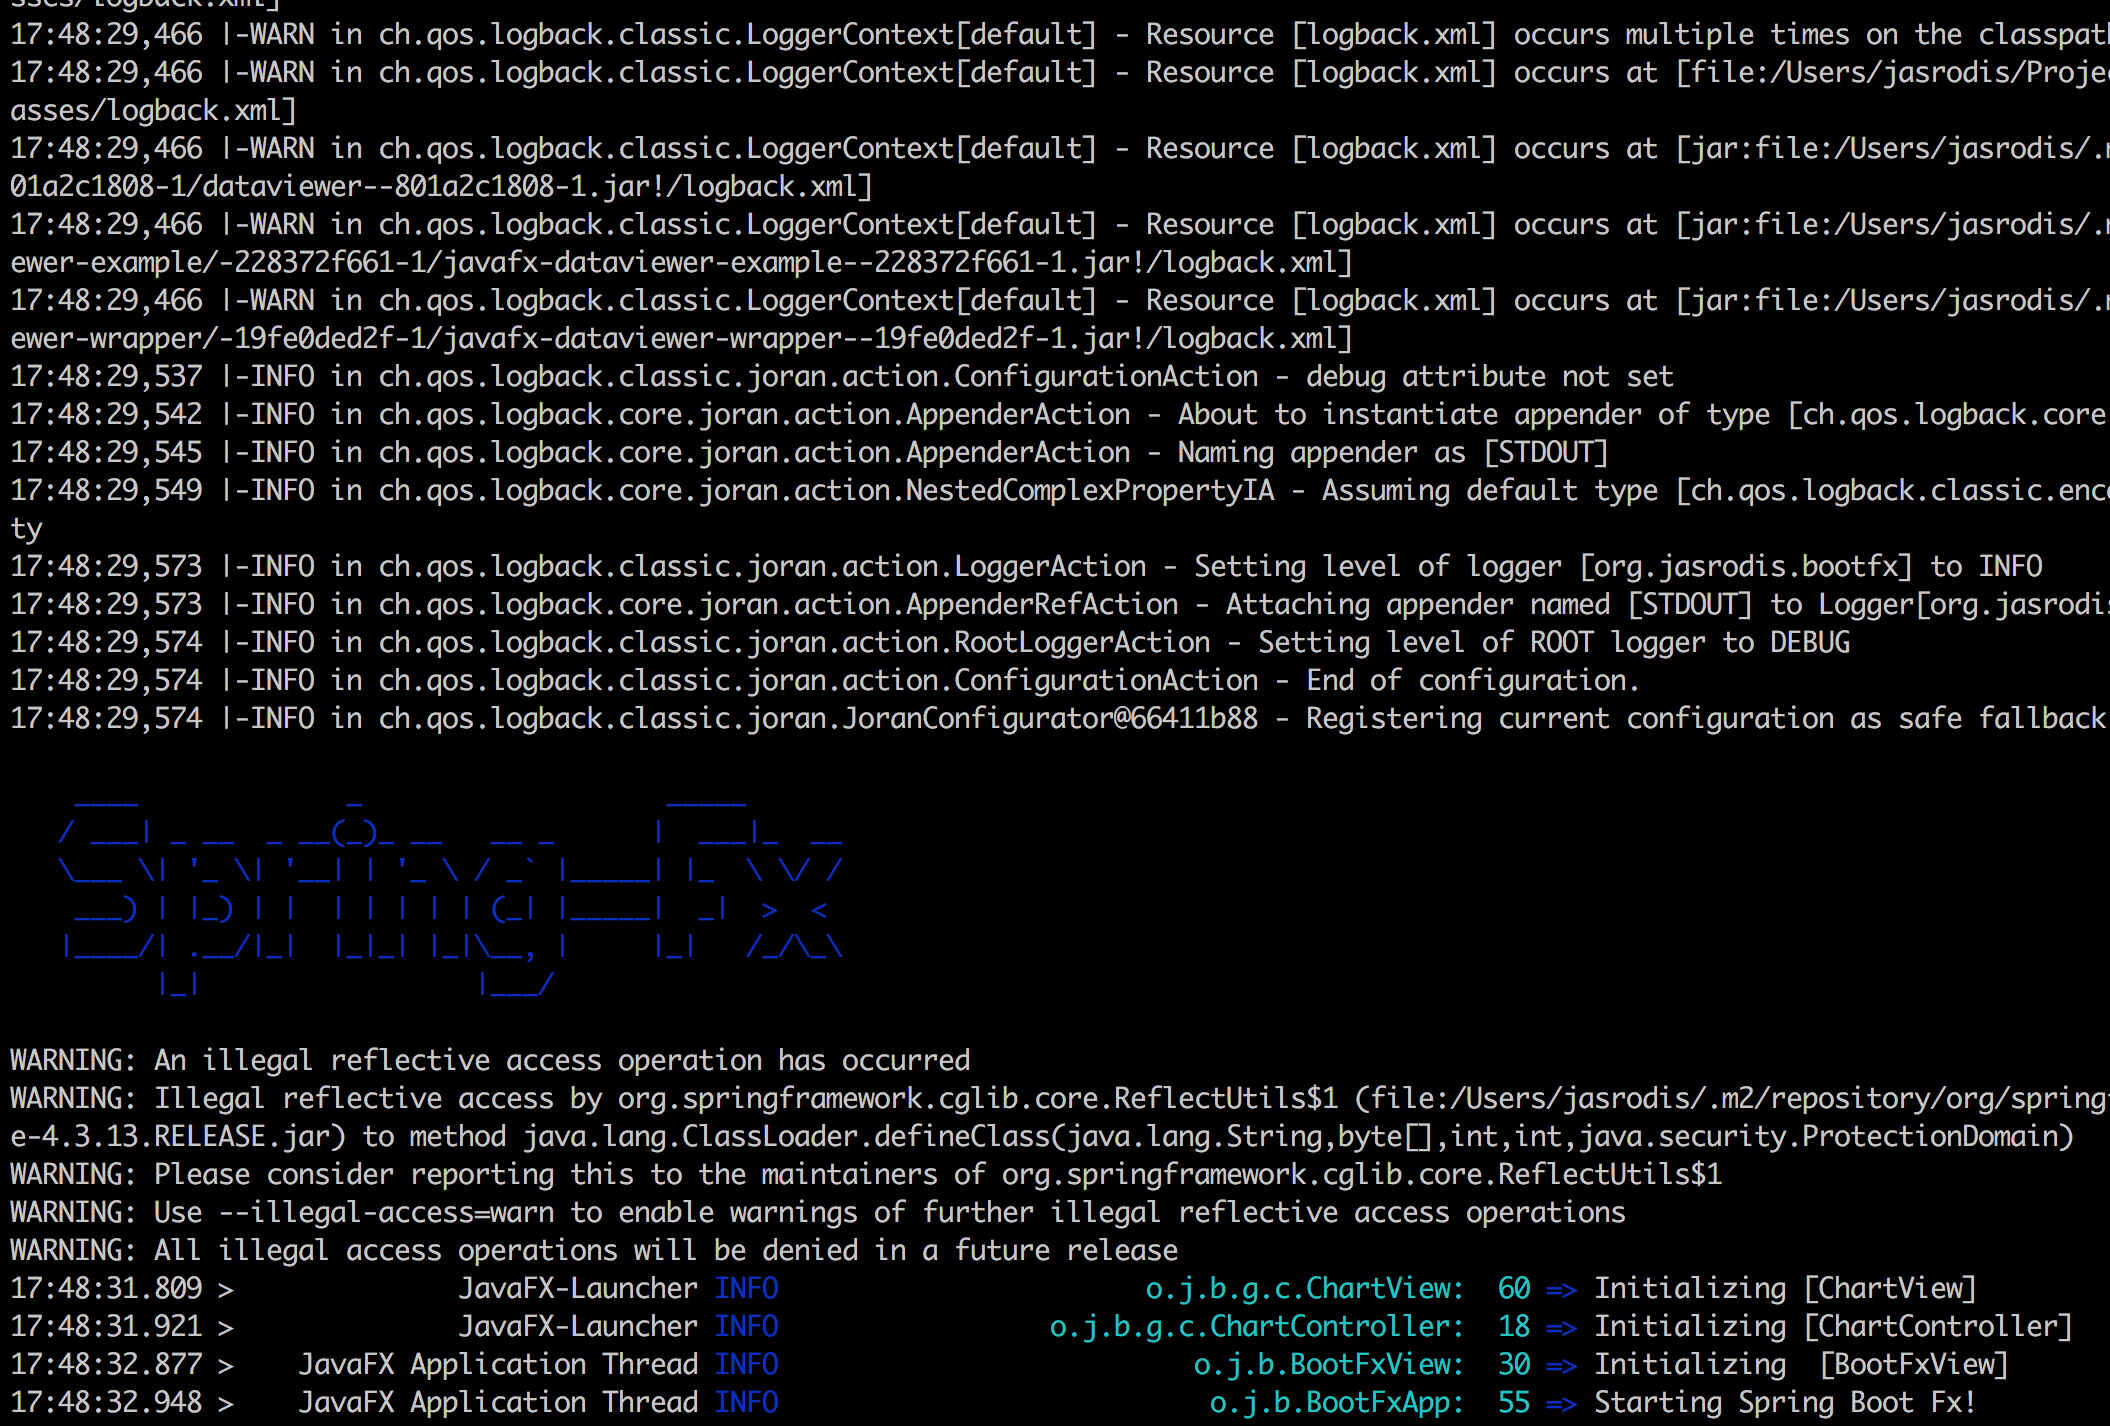Click the 'Starting Spring Boot Fx!' message

tap(1784, 1402)
